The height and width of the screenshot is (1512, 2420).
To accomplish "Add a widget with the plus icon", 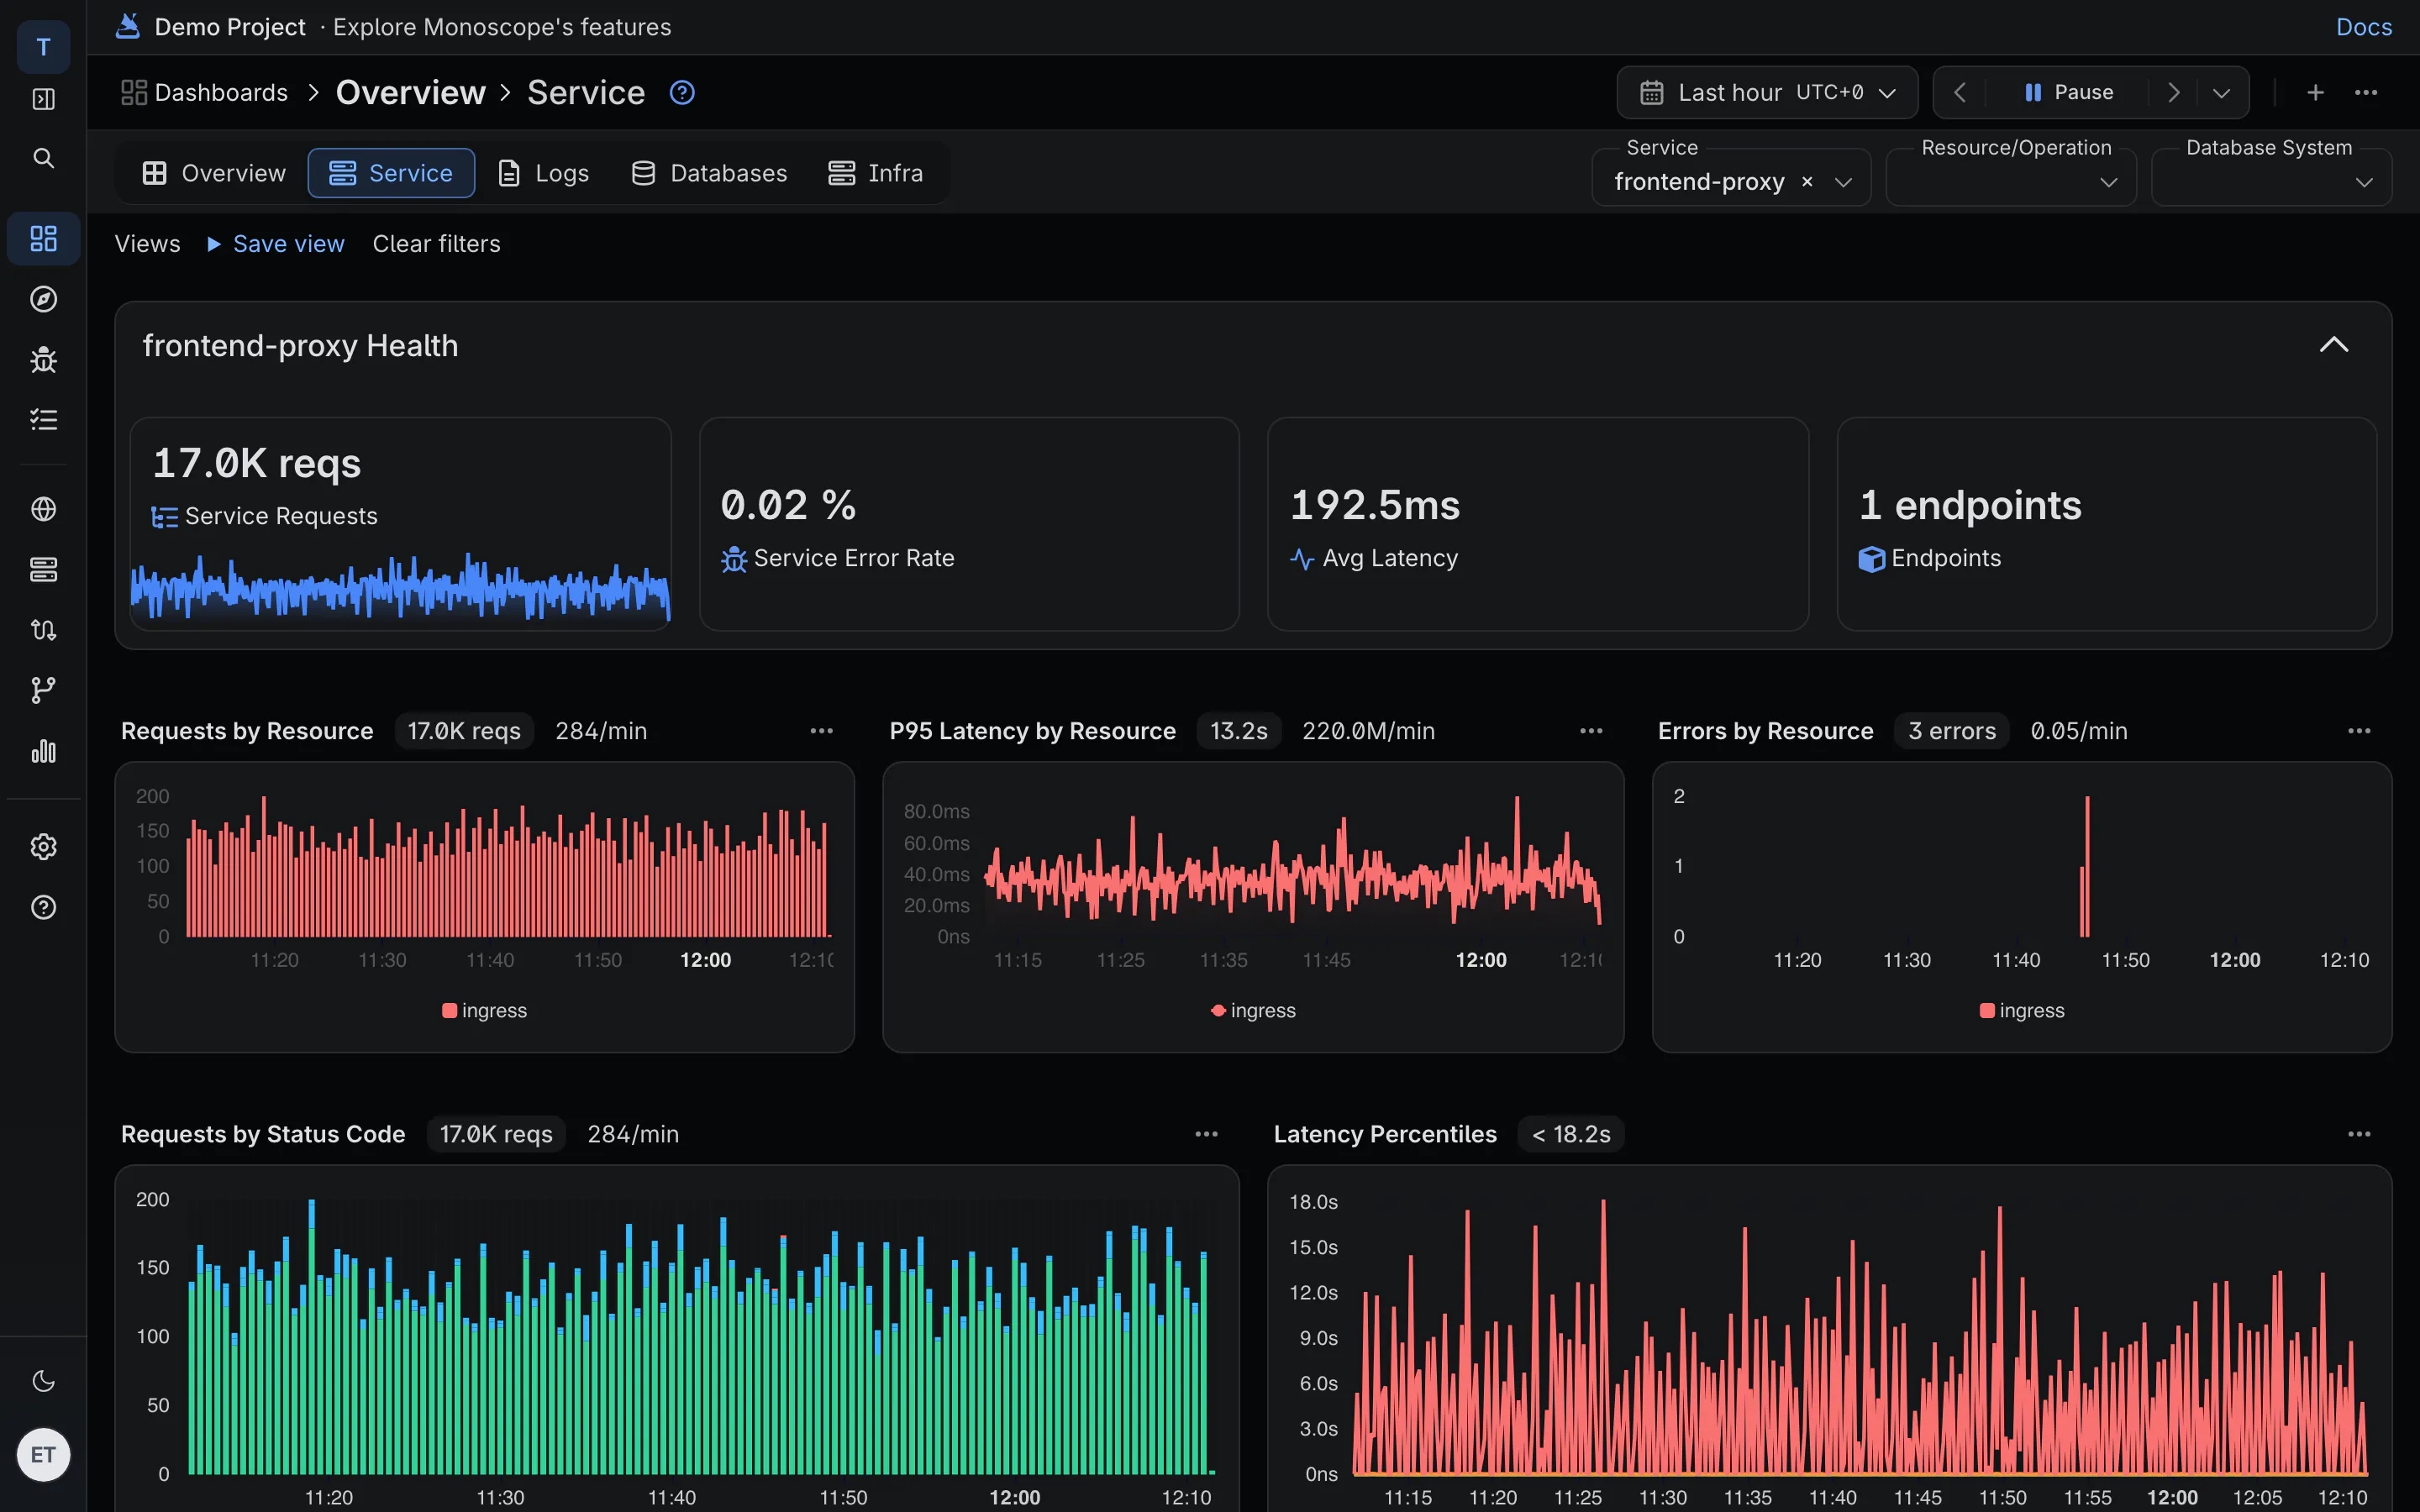I will (2315, 92).
